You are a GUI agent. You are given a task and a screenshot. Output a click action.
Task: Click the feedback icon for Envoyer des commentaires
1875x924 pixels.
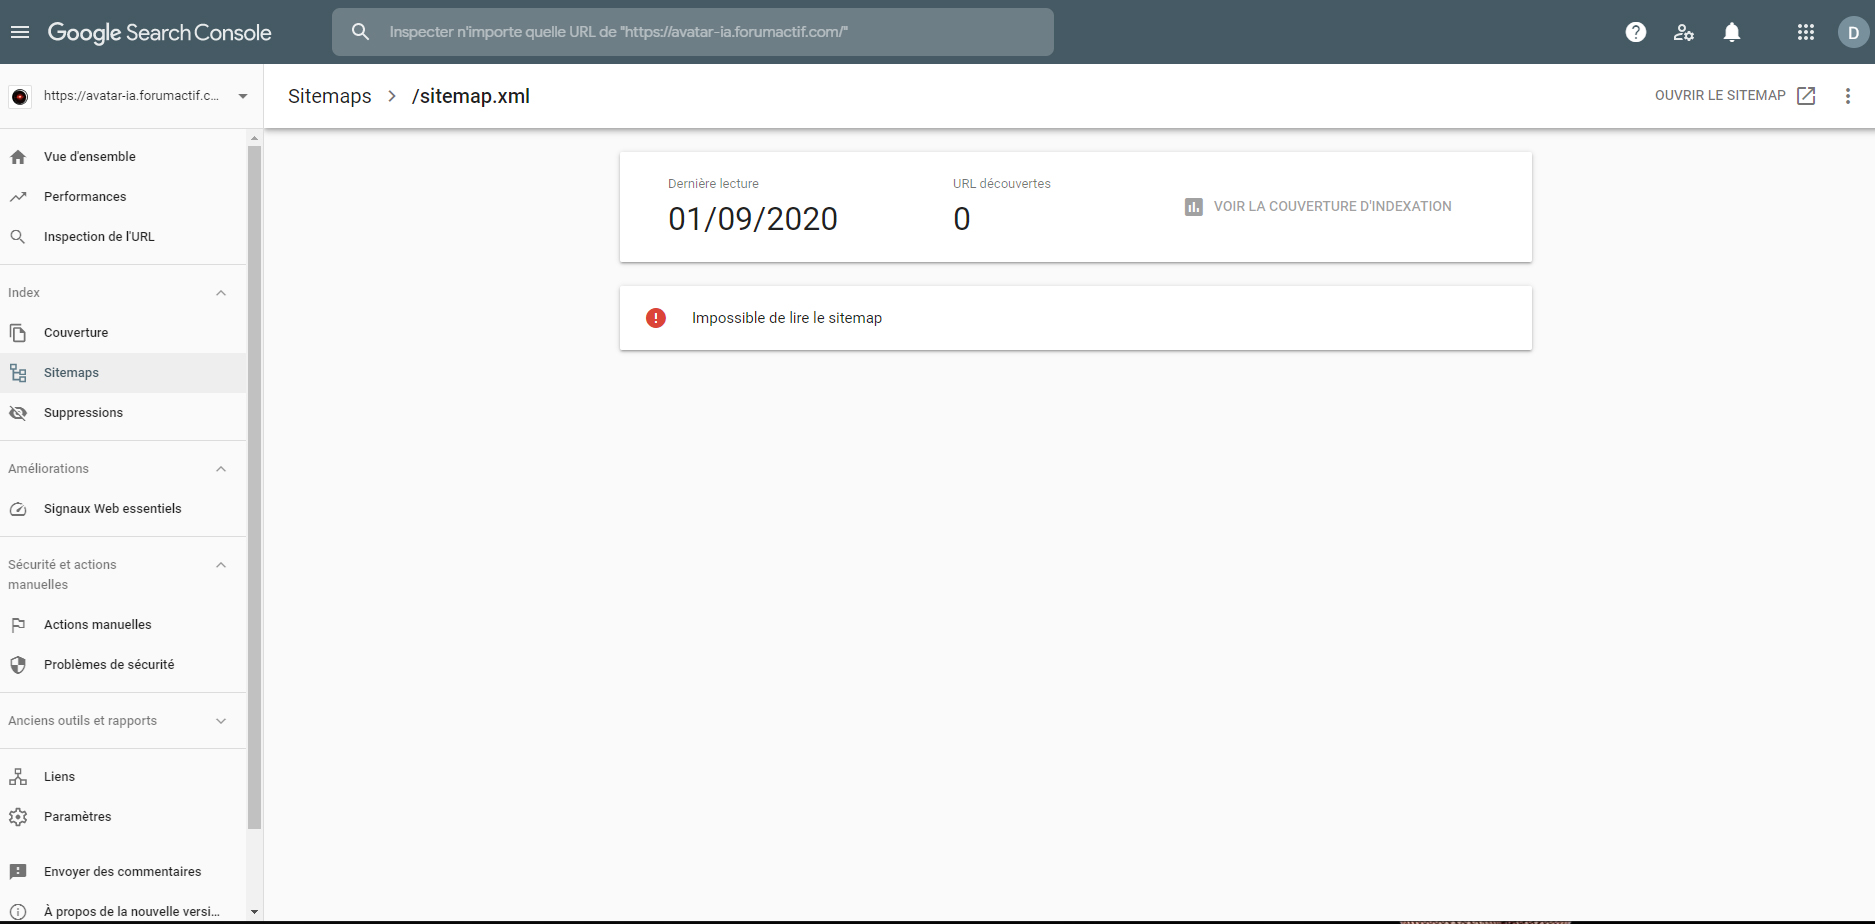18,872
